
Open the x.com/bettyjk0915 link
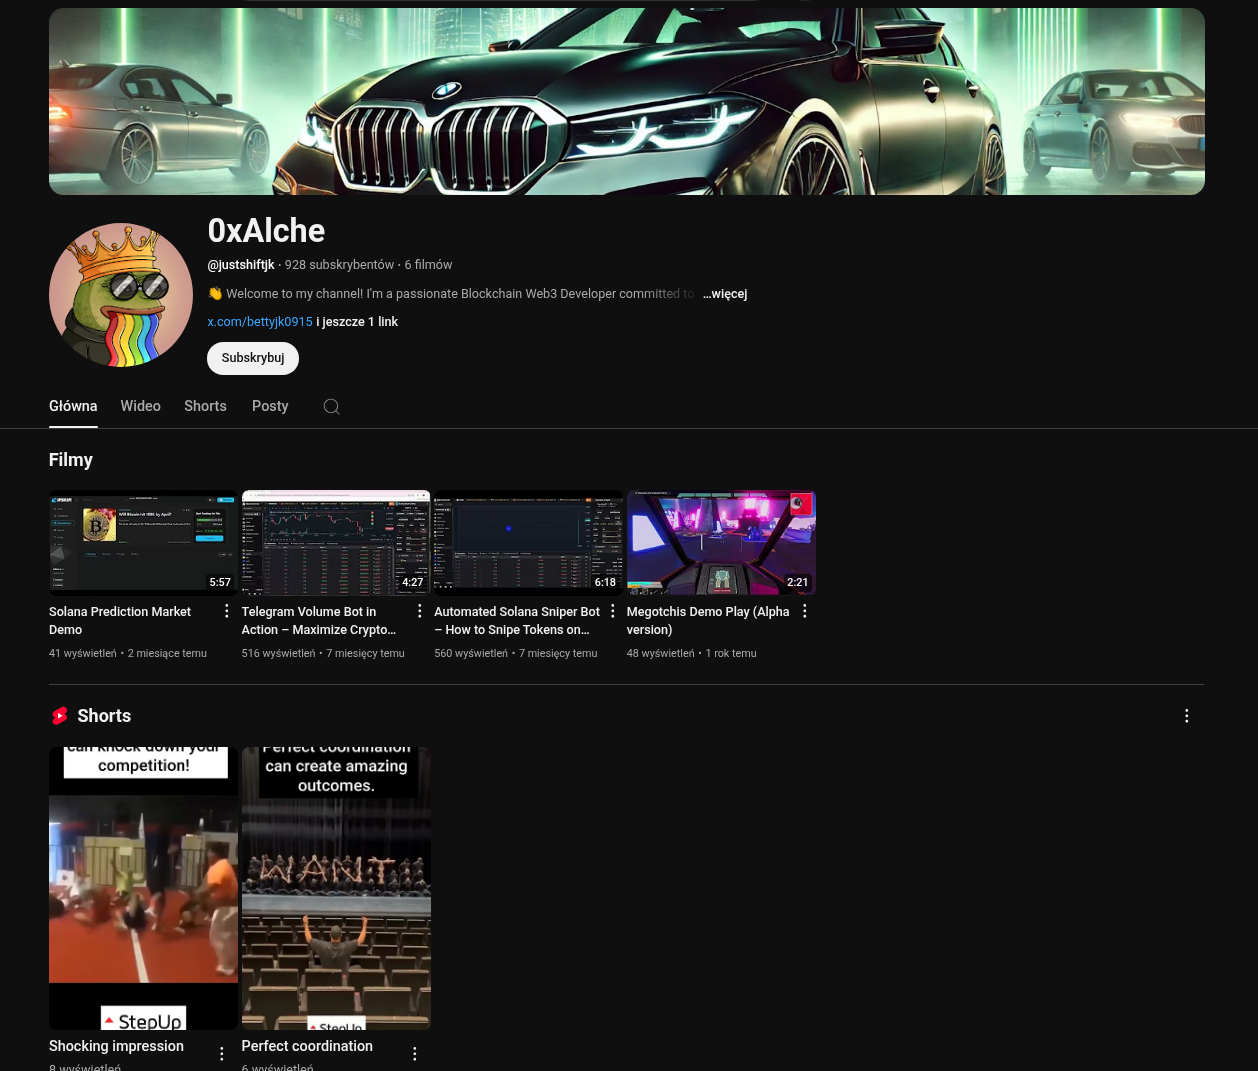click(x=260, y=322)
